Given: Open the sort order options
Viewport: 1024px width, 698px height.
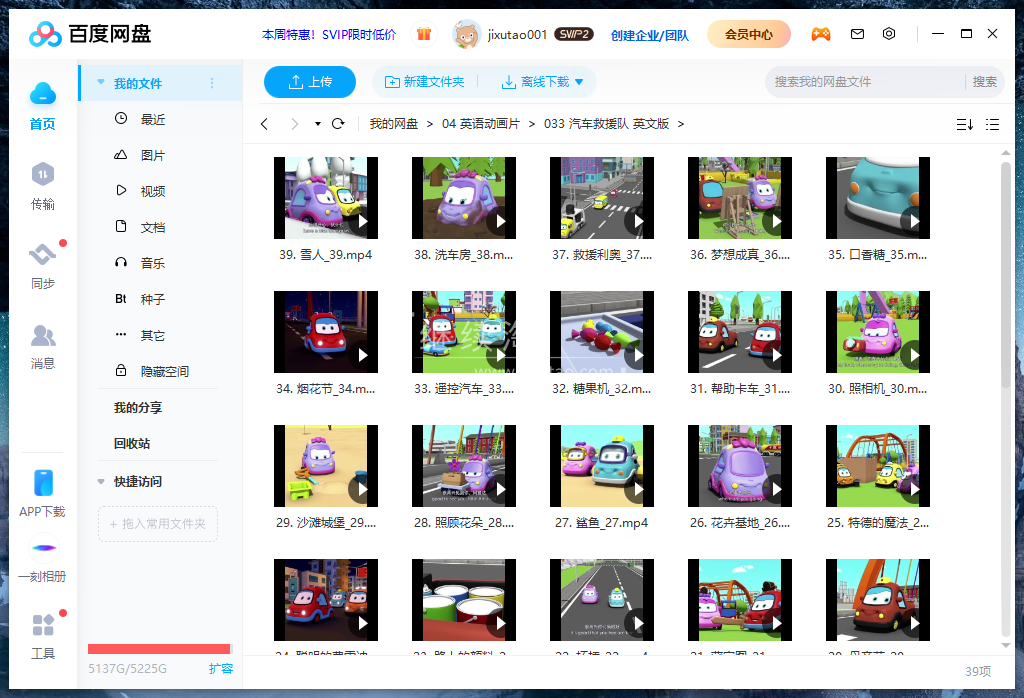Looking at the screenshot, I should [x=965, y=124].
